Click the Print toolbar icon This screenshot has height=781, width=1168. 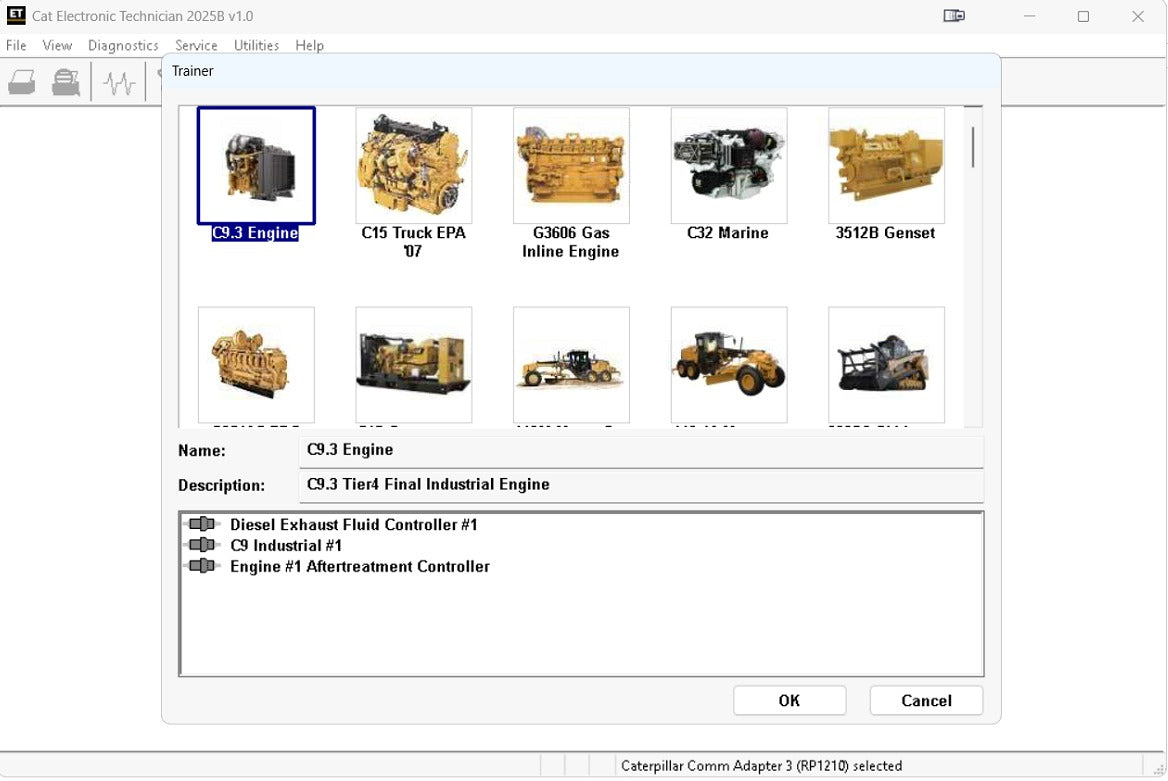[x=21, y=81]
